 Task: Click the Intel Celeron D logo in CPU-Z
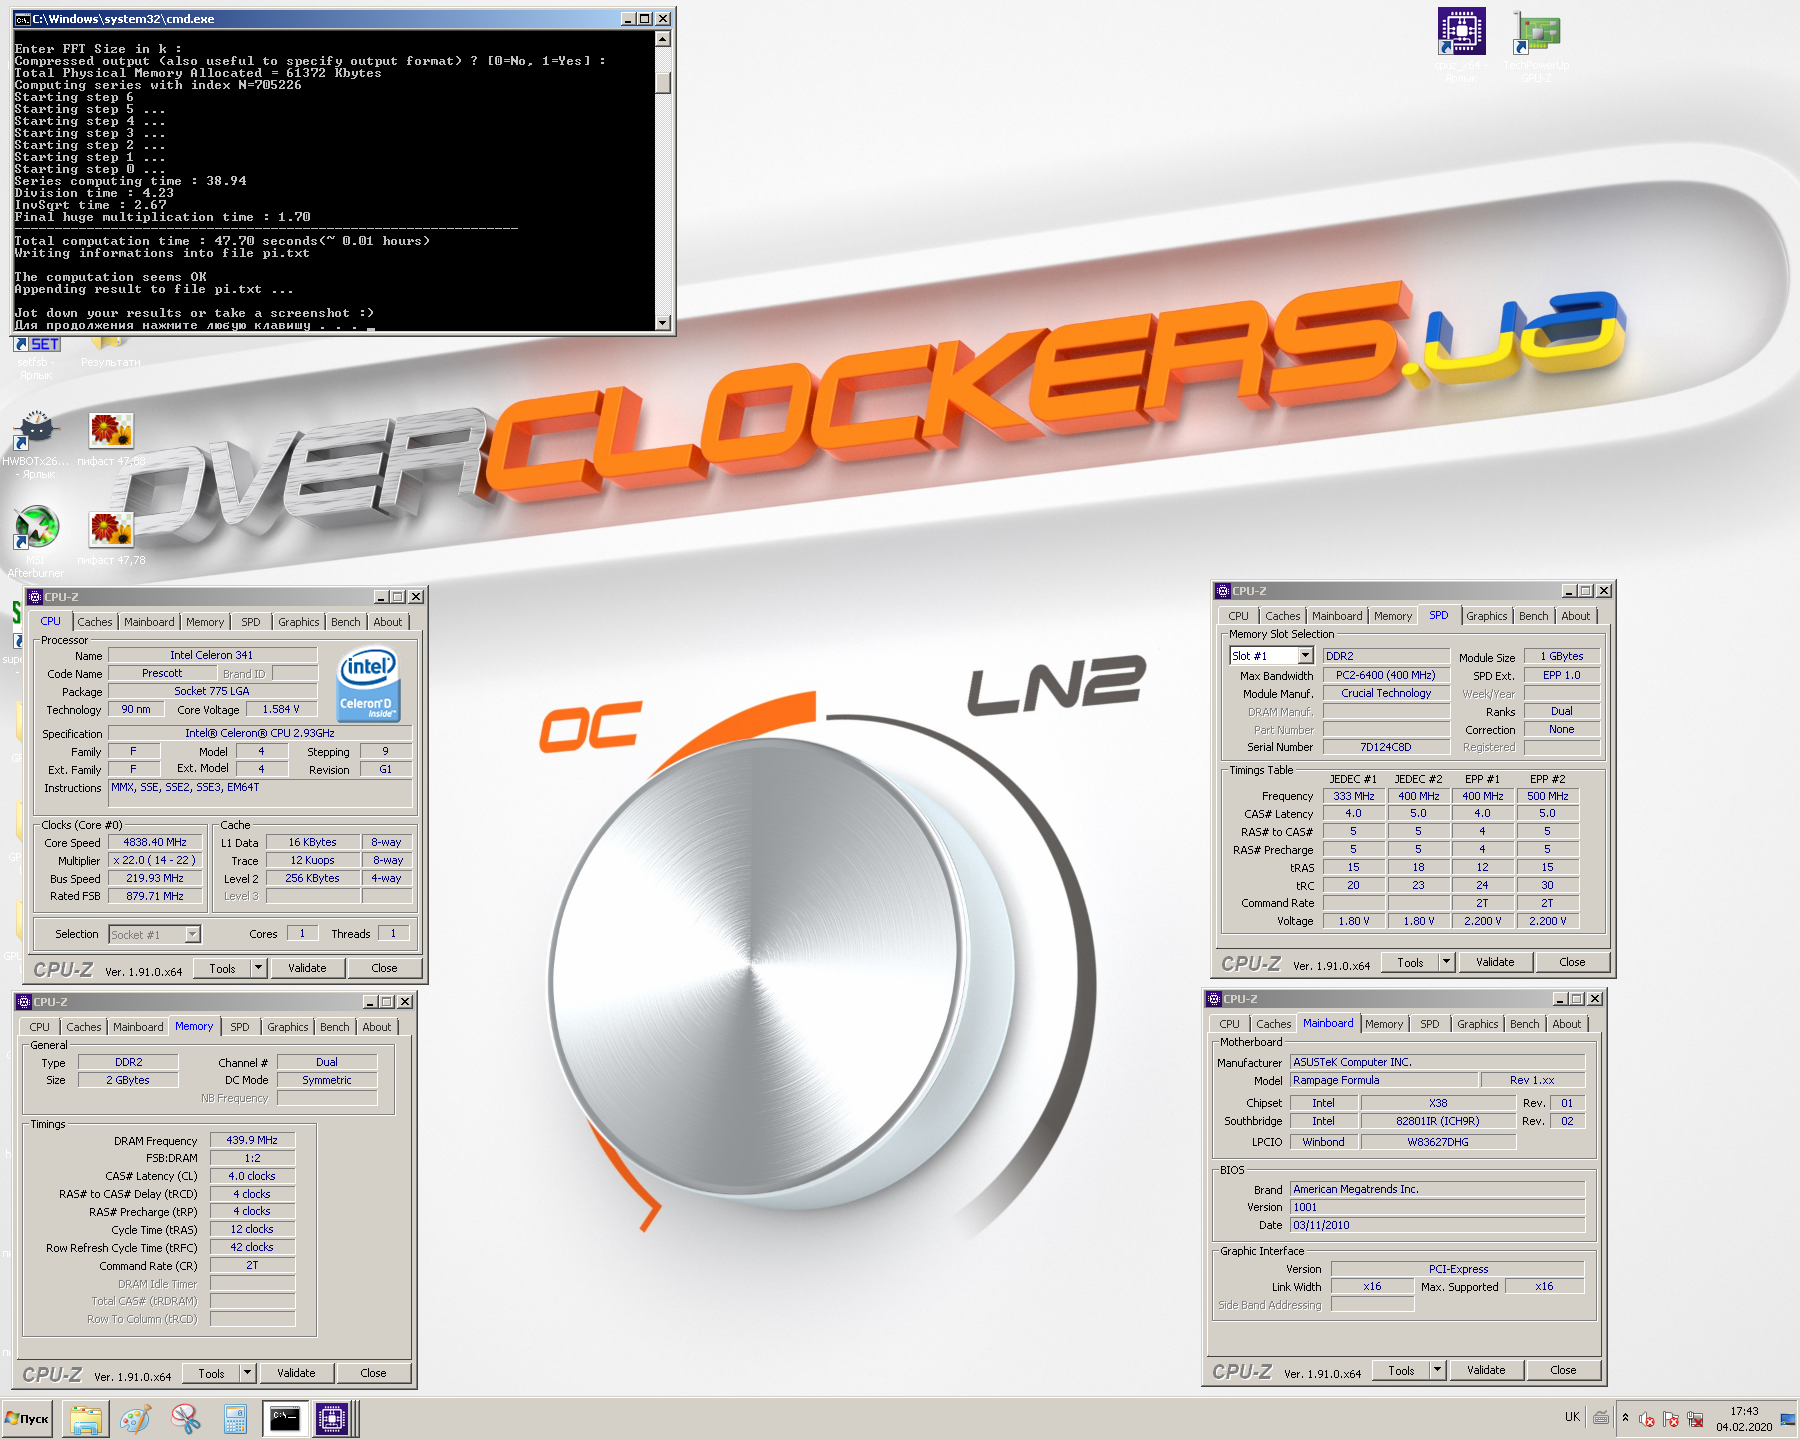369,685
